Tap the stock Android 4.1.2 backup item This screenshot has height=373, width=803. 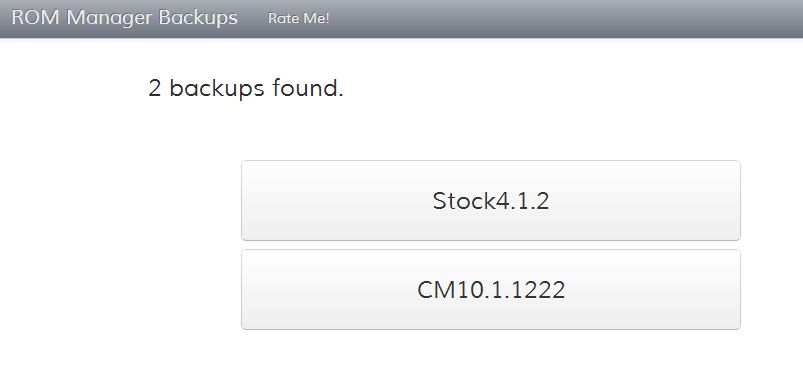pyautogui.click(x=491, y=200)
